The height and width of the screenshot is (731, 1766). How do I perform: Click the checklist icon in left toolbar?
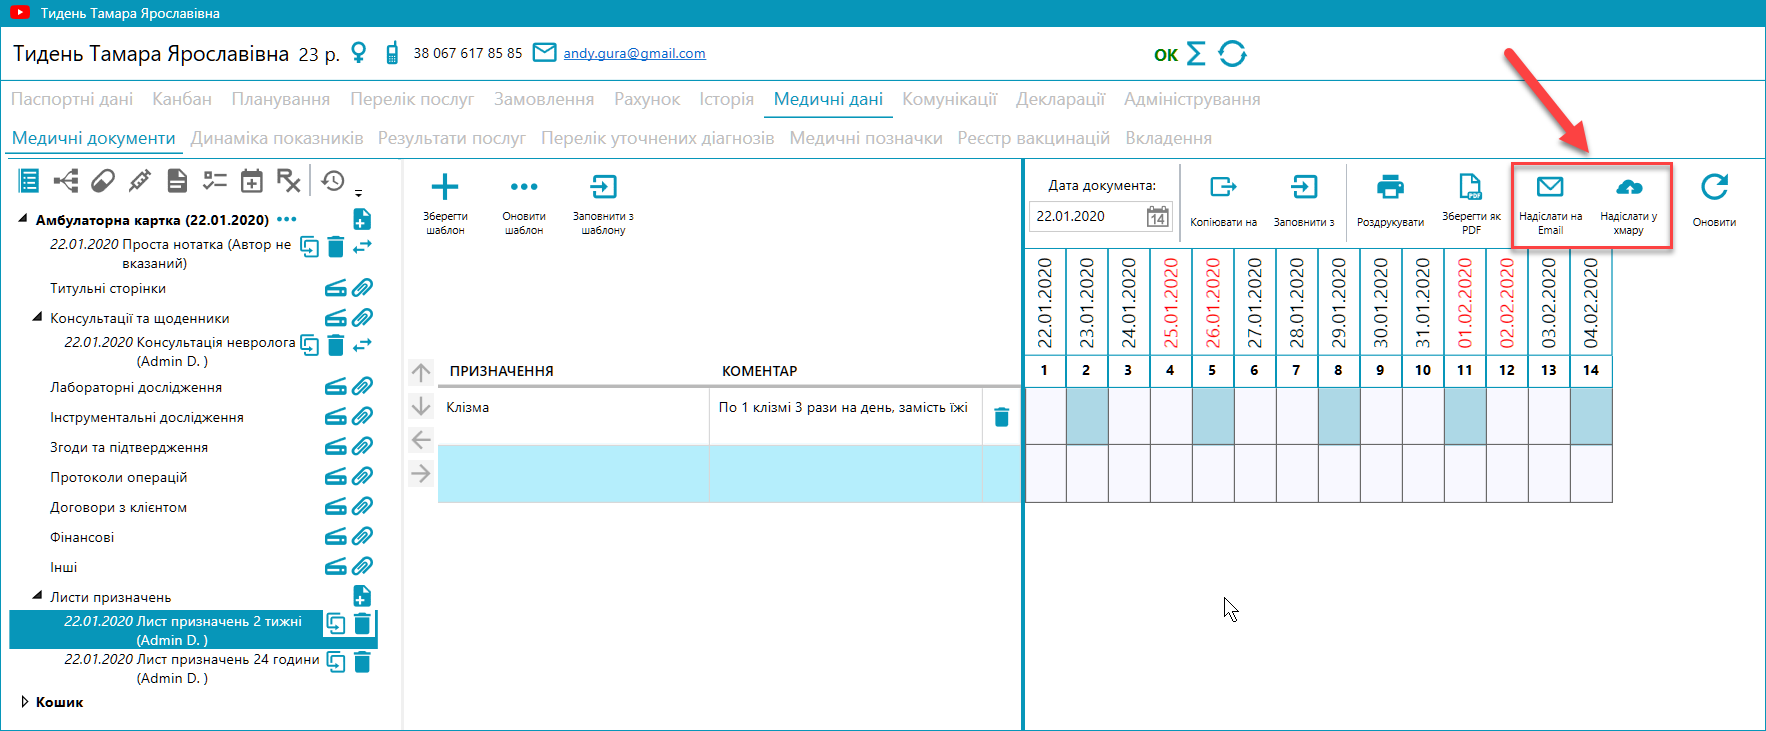(x=215, y=181)
